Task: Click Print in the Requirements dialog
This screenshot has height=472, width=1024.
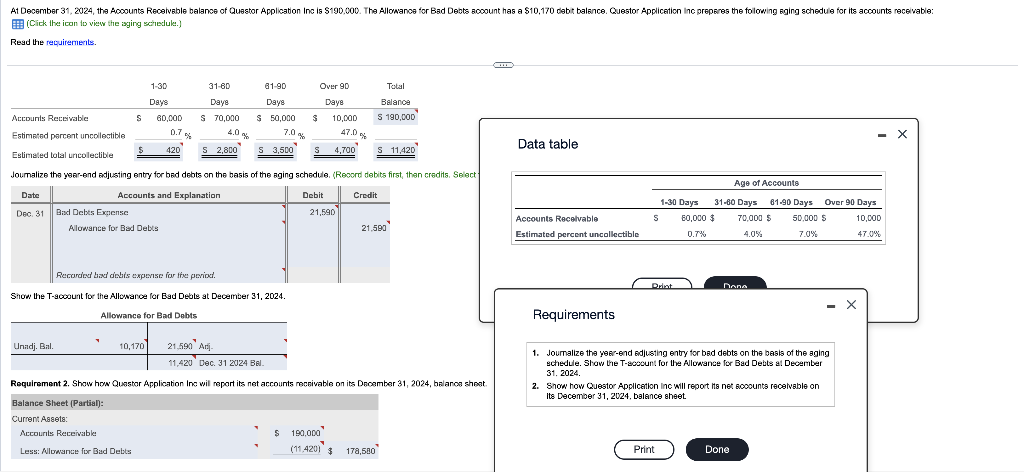Action: [x=644, y=449]
